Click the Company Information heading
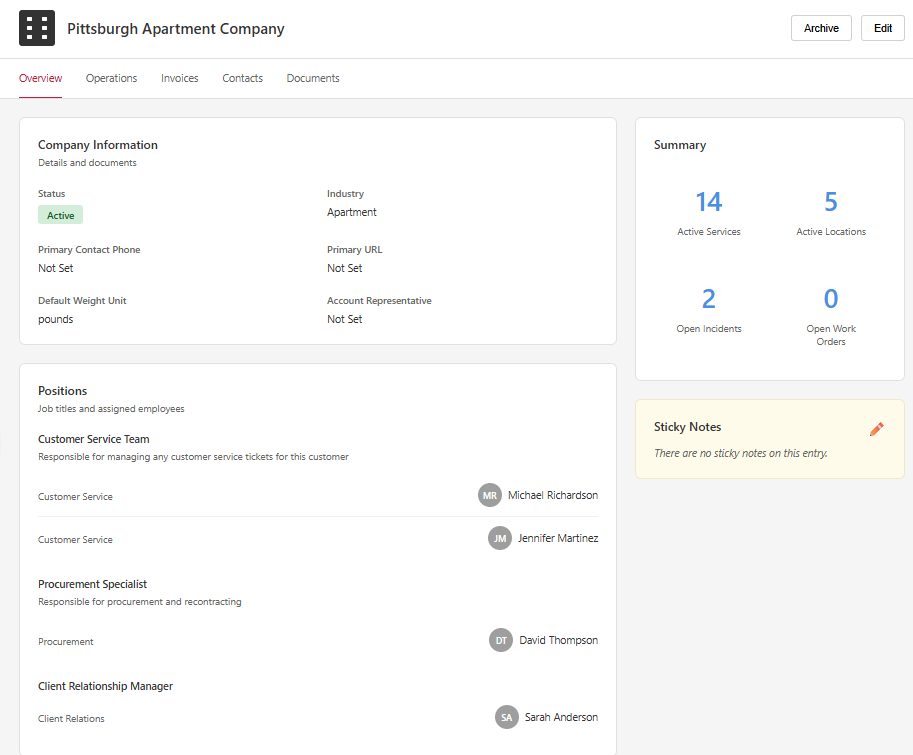The width and height of the screenshot is (913, 755). (98, 145)
